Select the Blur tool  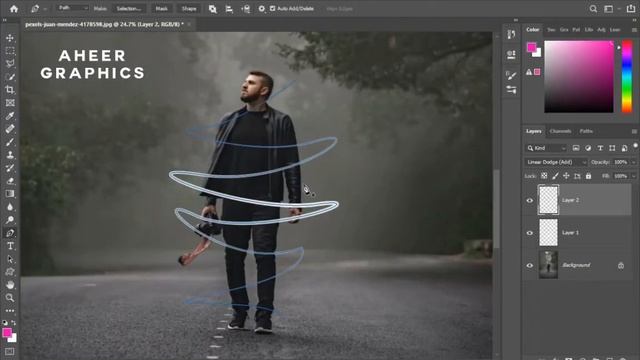[x=10, y=207]
